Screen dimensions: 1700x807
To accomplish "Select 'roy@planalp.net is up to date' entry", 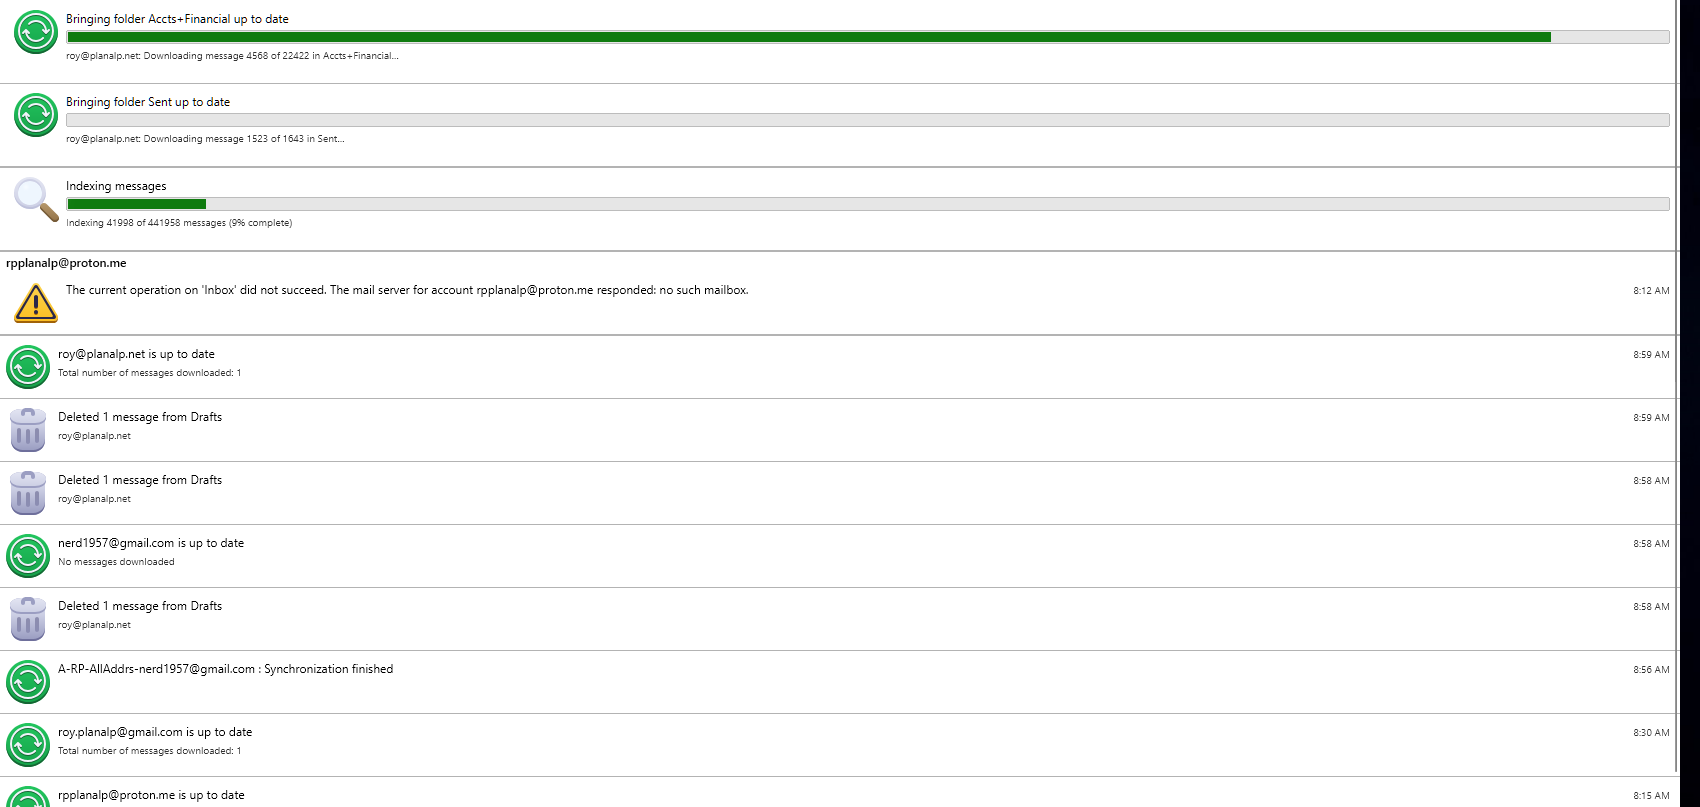I will click(136, 354).
